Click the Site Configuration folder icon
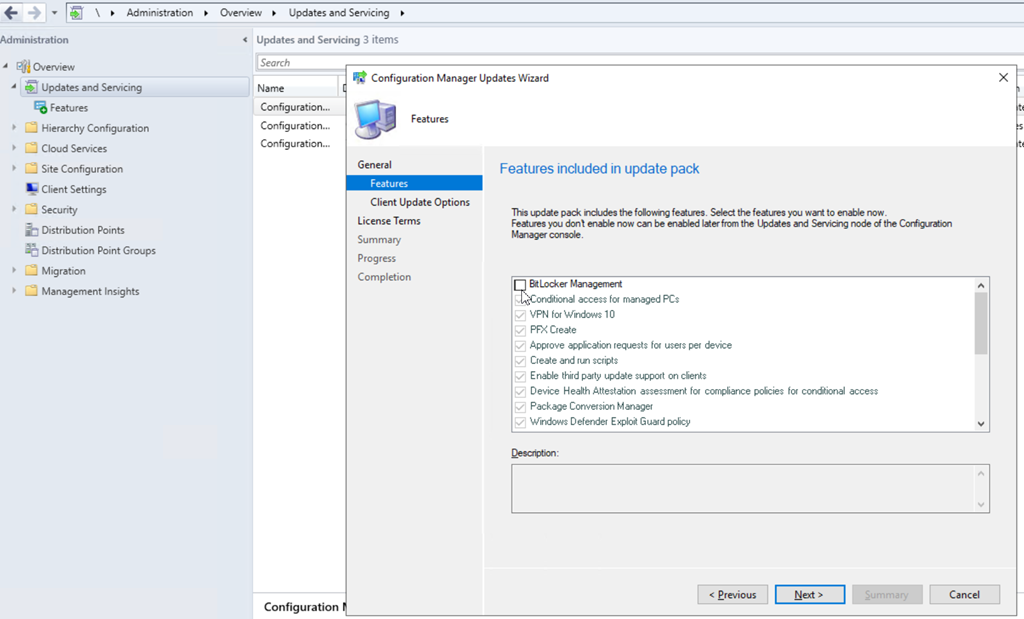 [x=31, y=168]
